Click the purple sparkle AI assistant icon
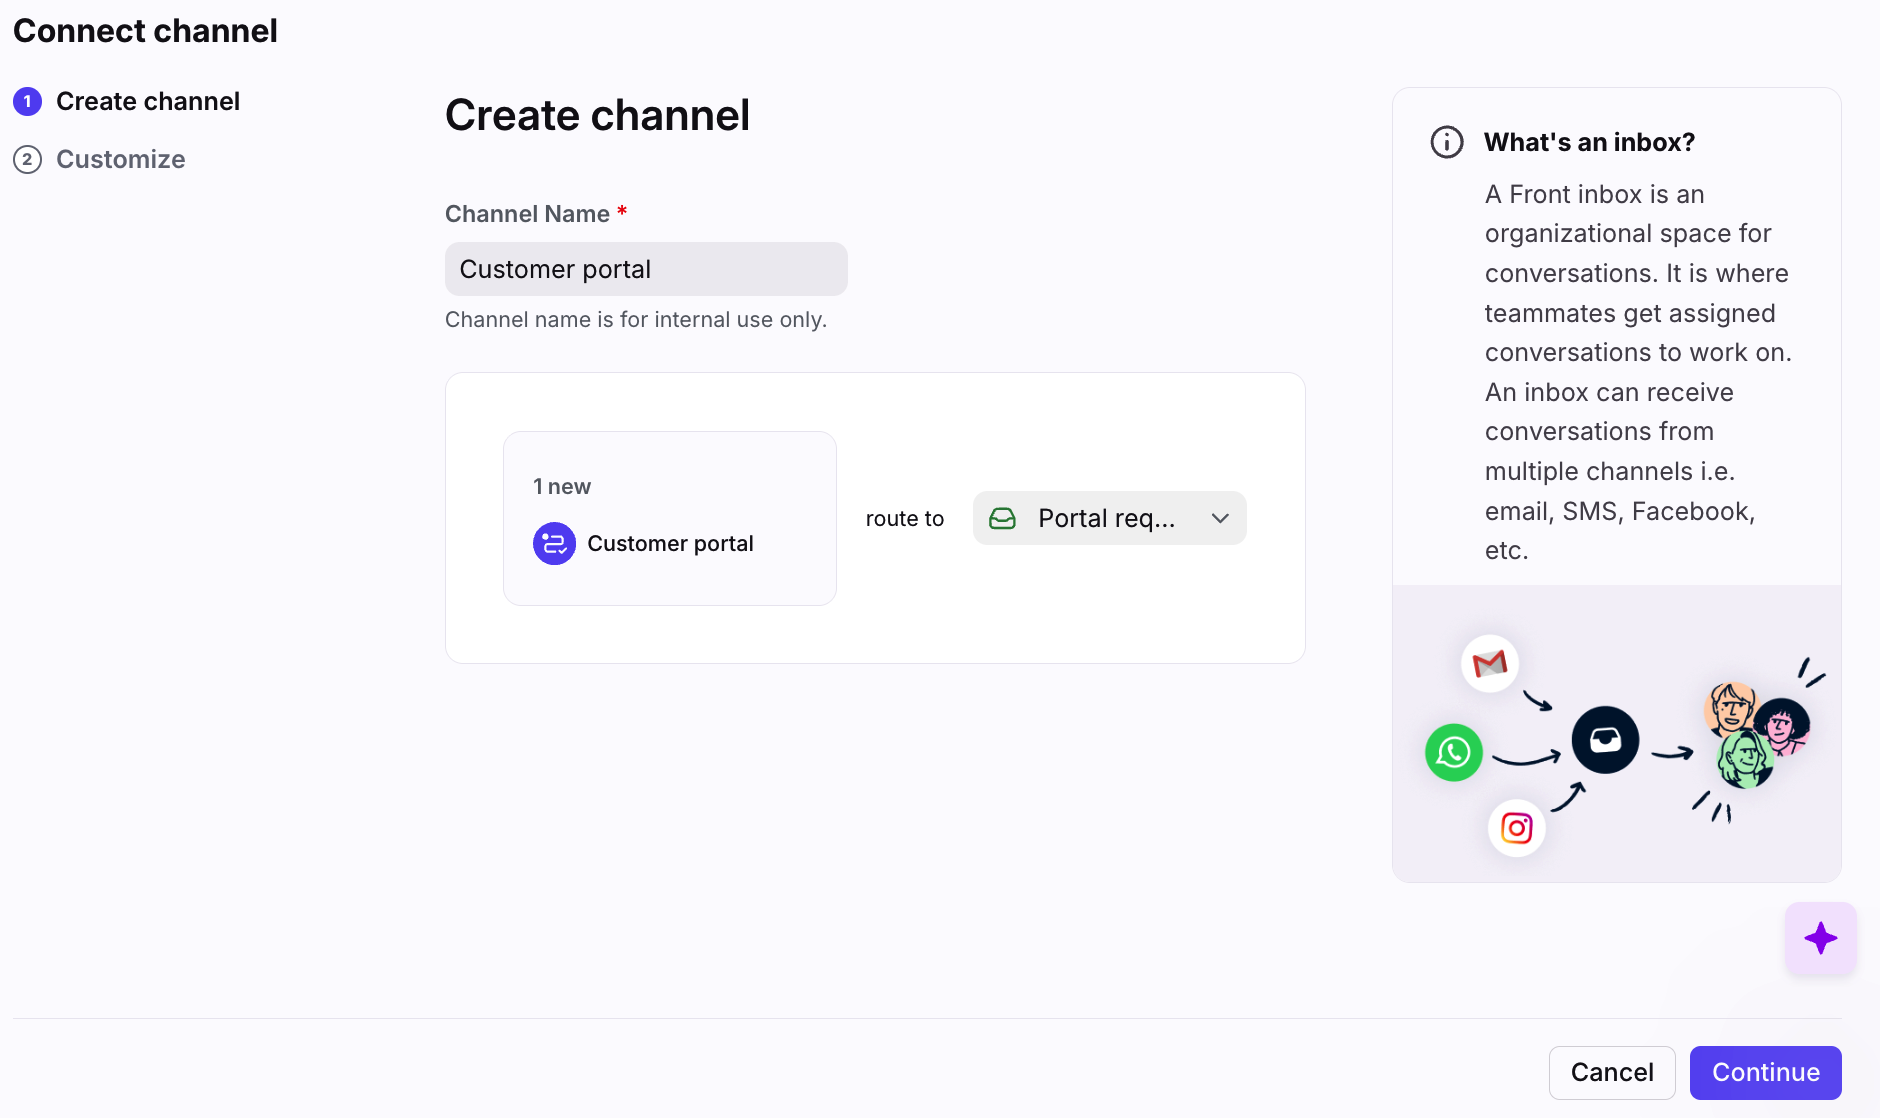This screenshot has width=1880, height=1118. click(1820, 938)
